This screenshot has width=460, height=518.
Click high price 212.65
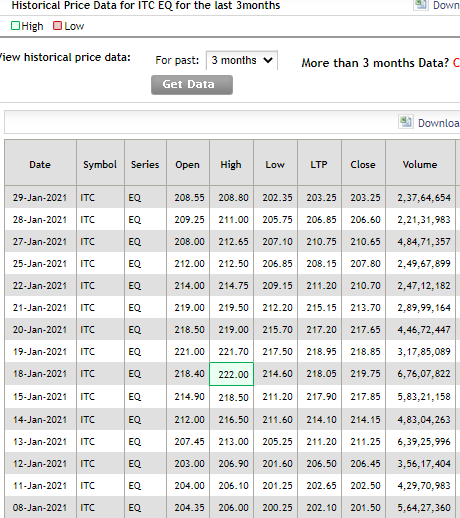[233, 241]
